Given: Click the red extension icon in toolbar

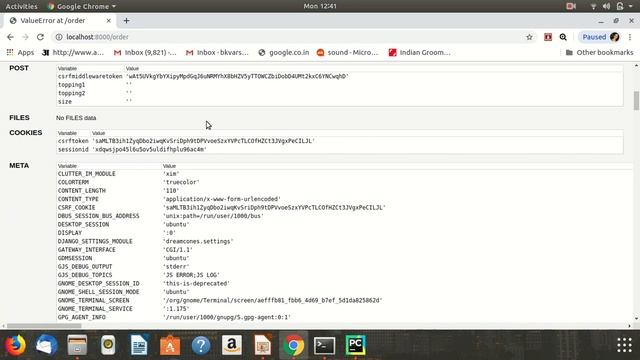Looking at the screenshot, I should tap(548, 37).
